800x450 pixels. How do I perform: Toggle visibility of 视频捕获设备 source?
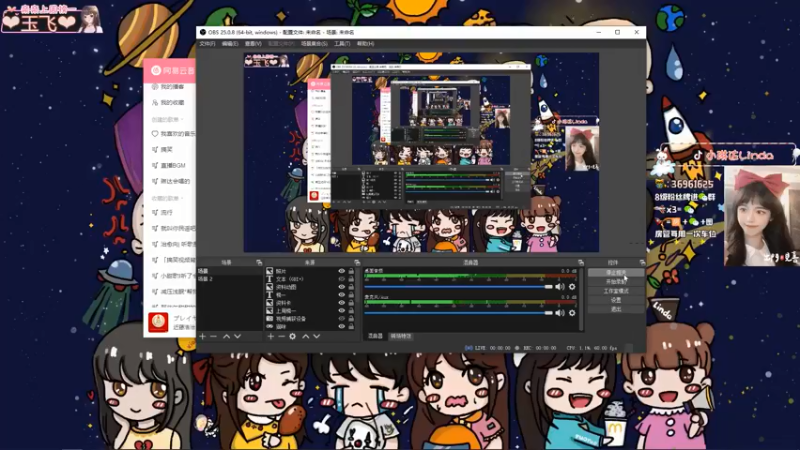[341, 318]
